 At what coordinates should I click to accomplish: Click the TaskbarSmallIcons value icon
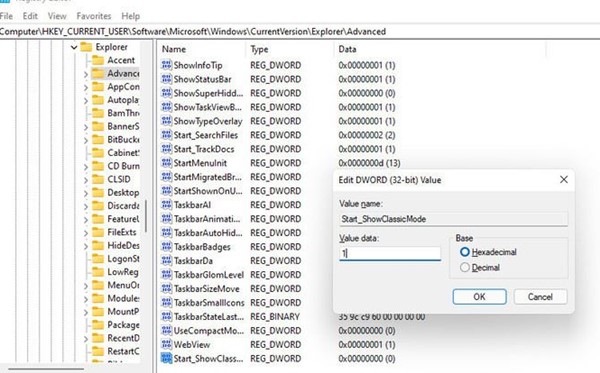pyautogui.click(x=166, y=303)
